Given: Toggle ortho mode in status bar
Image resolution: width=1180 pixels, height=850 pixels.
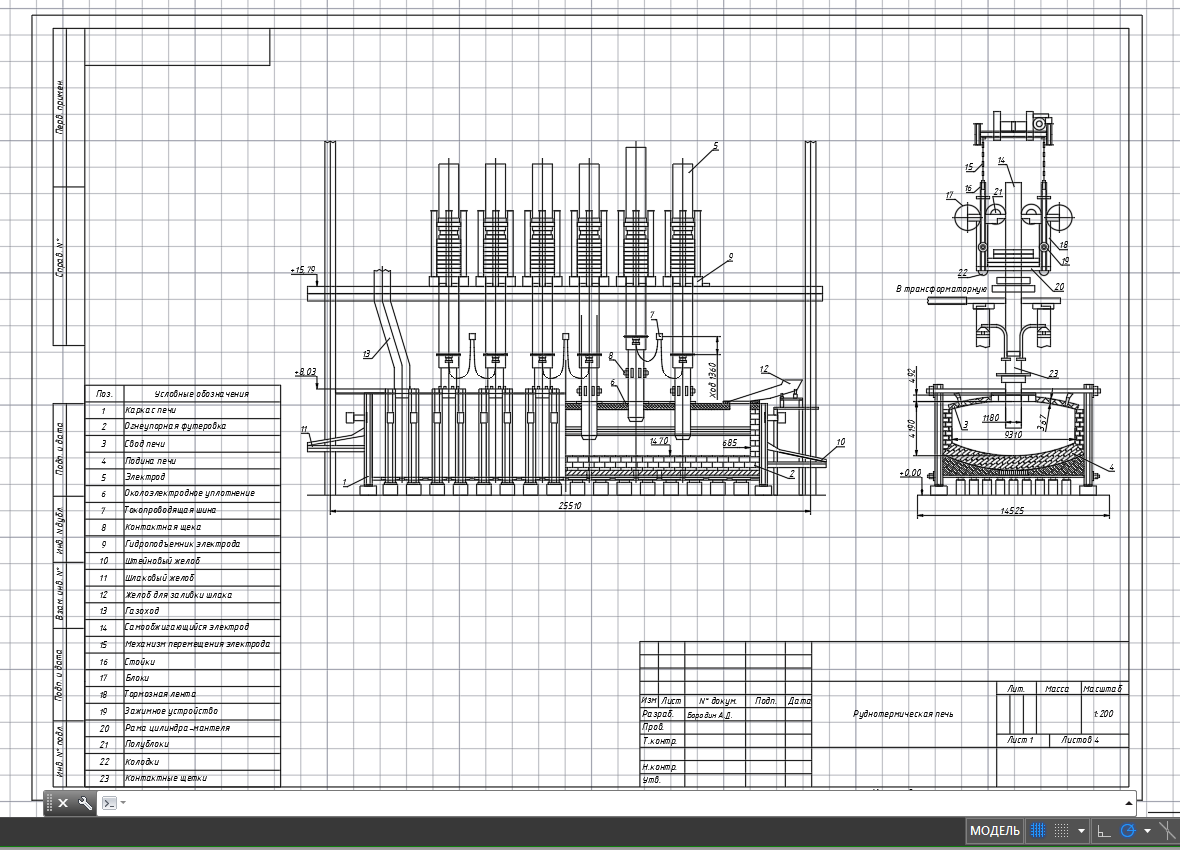Looking at the screenshot, I should [1103, 831].
